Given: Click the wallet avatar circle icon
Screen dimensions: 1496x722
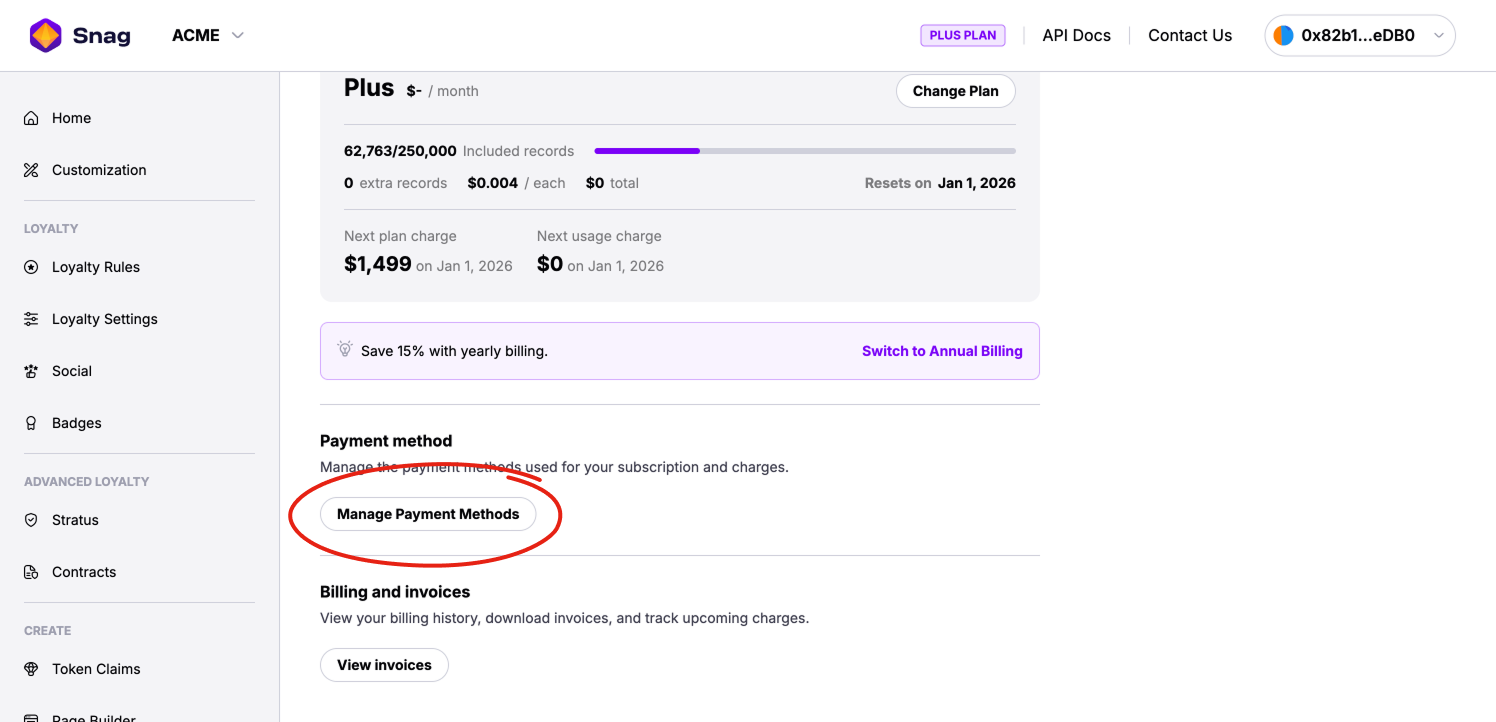Looking at the screenshot, I should click(x=1283, y=36).
